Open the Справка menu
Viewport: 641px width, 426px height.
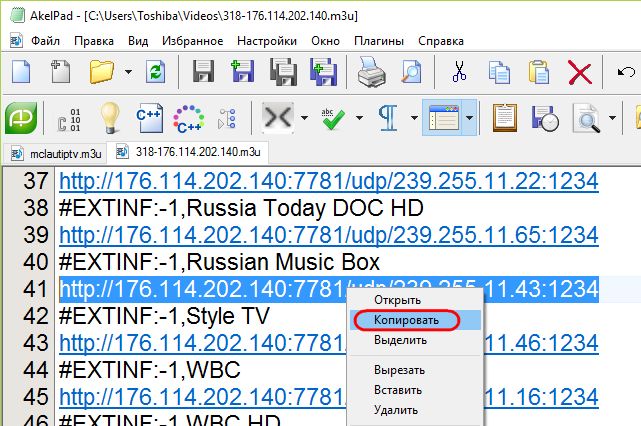[441, 41]
